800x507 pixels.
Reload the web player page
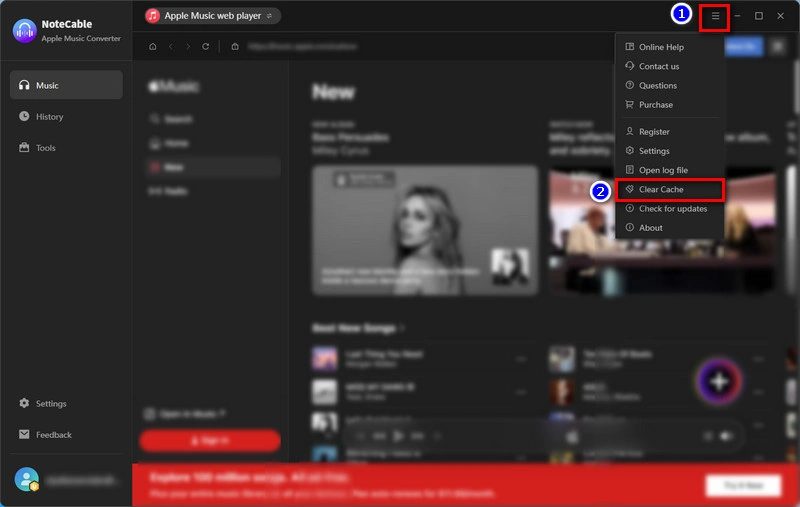206,46
